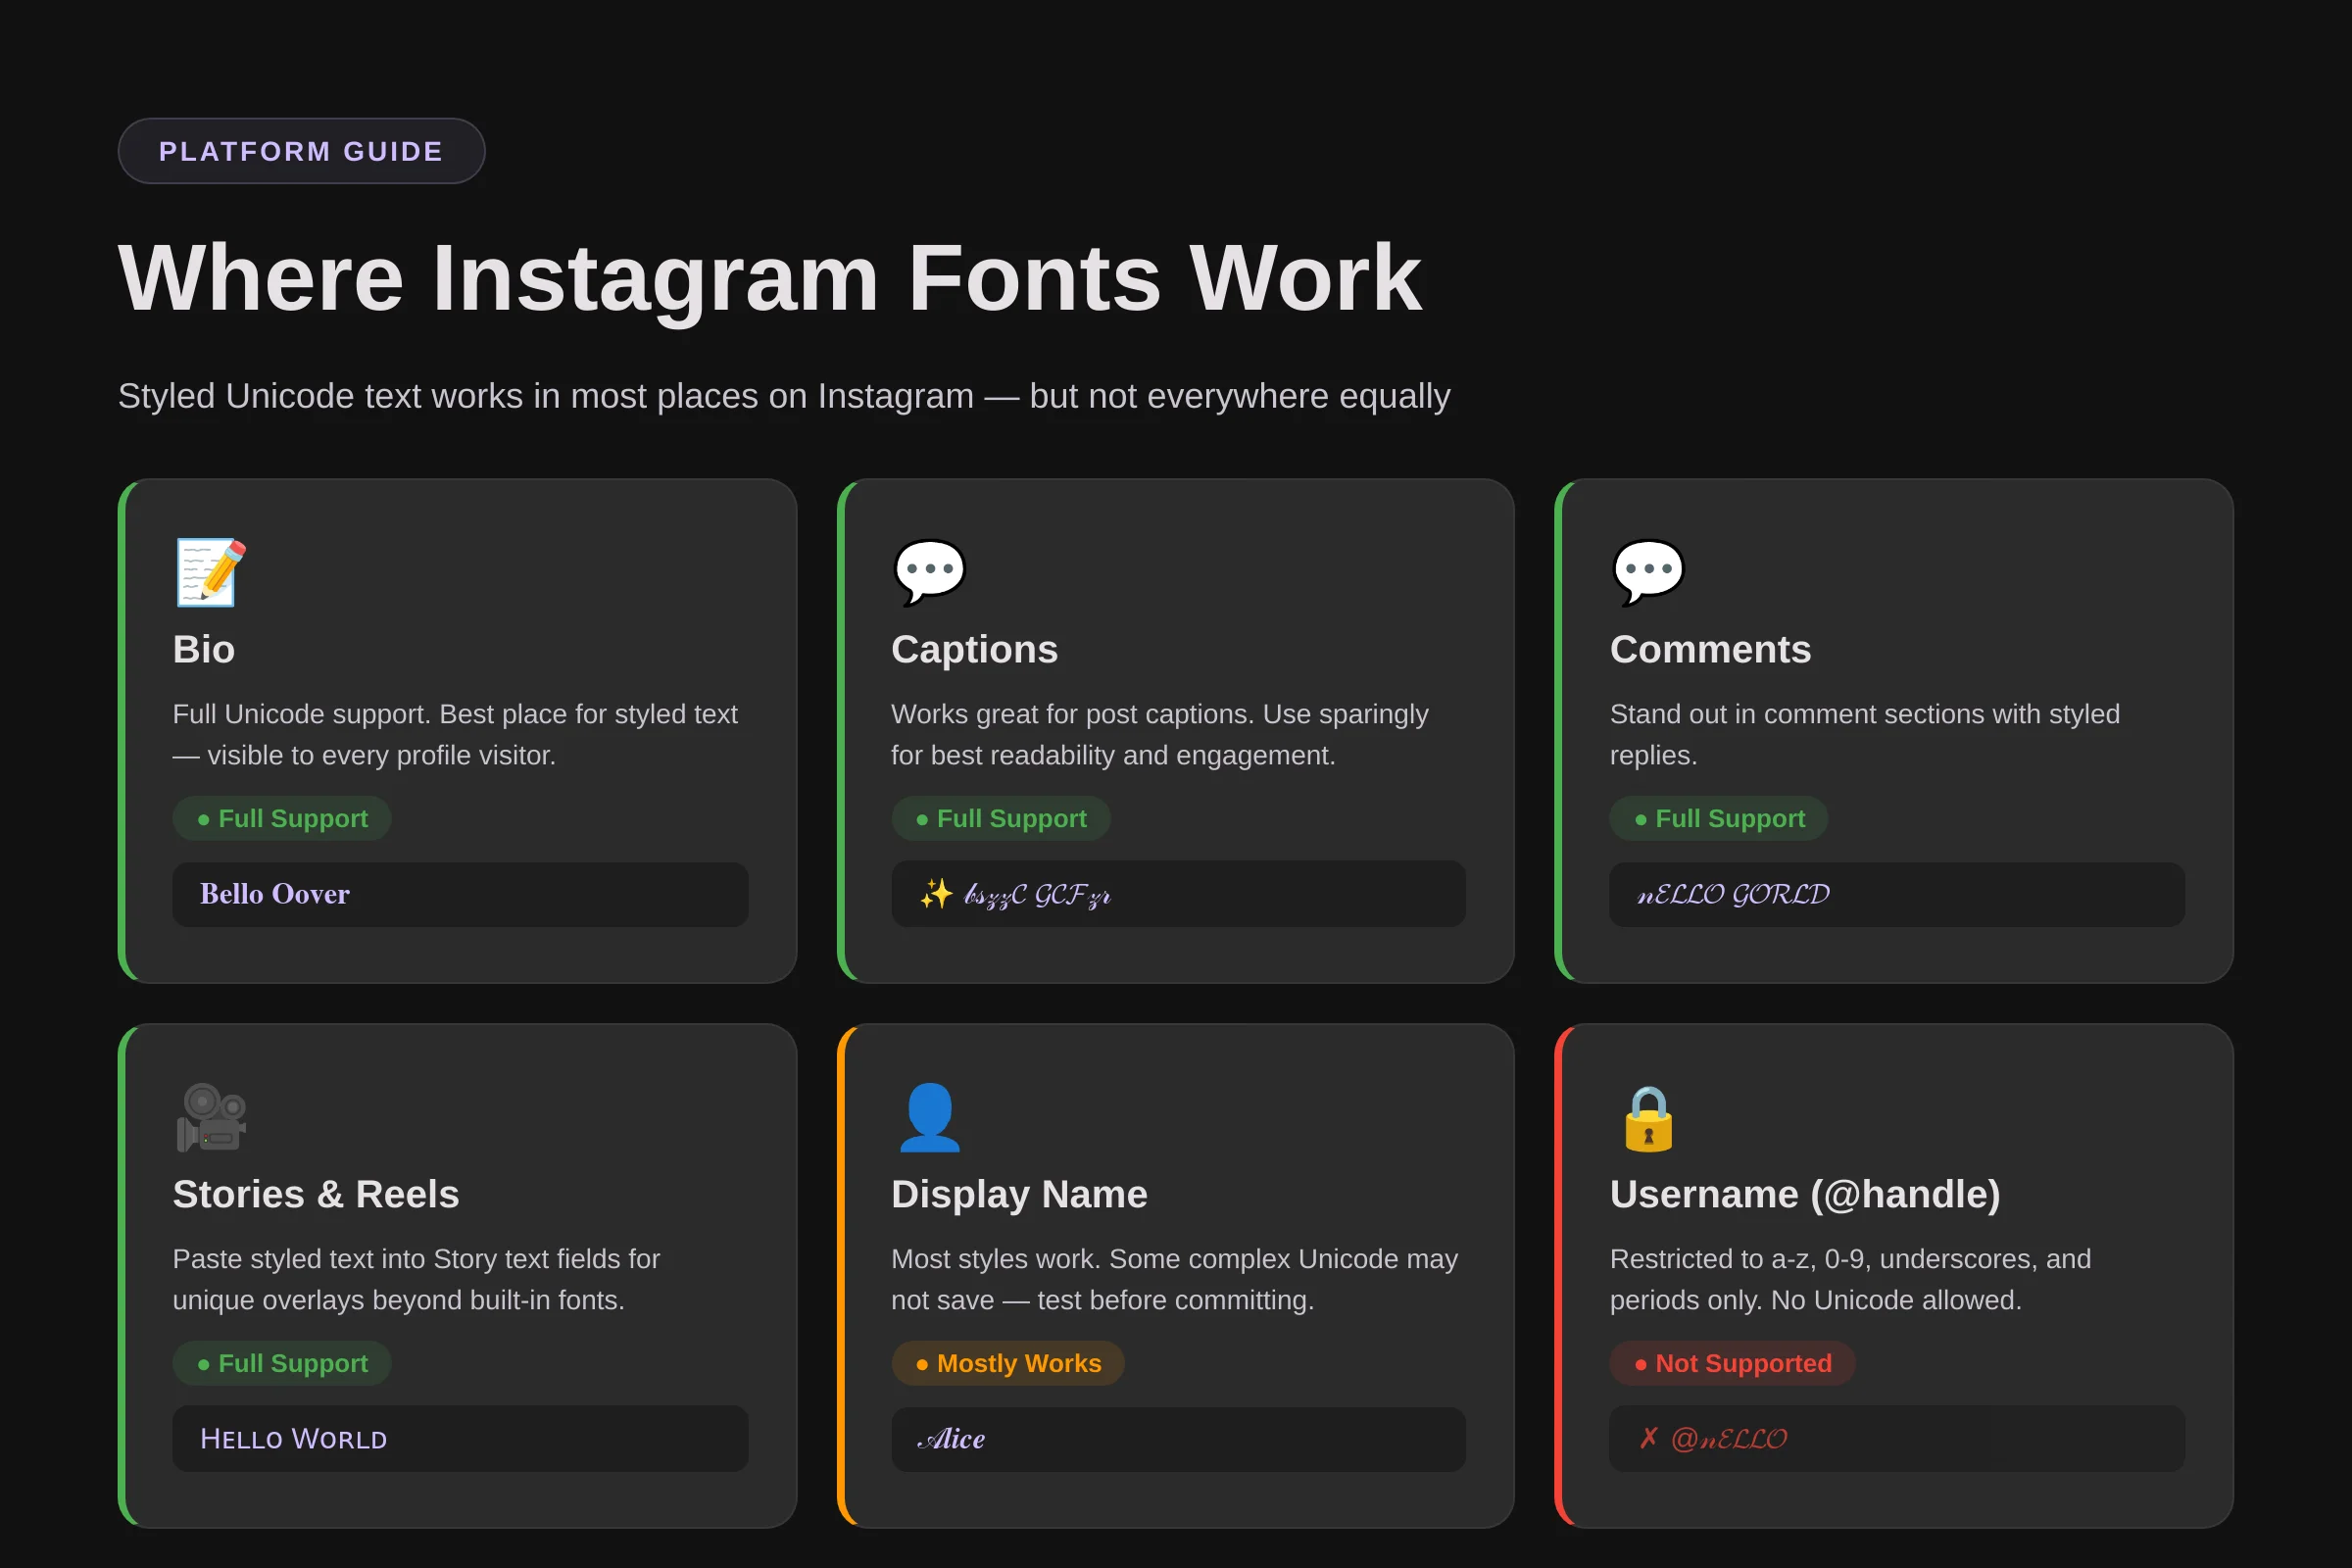Click 'Paste styled text into Story' description

tap(416, 1279)
